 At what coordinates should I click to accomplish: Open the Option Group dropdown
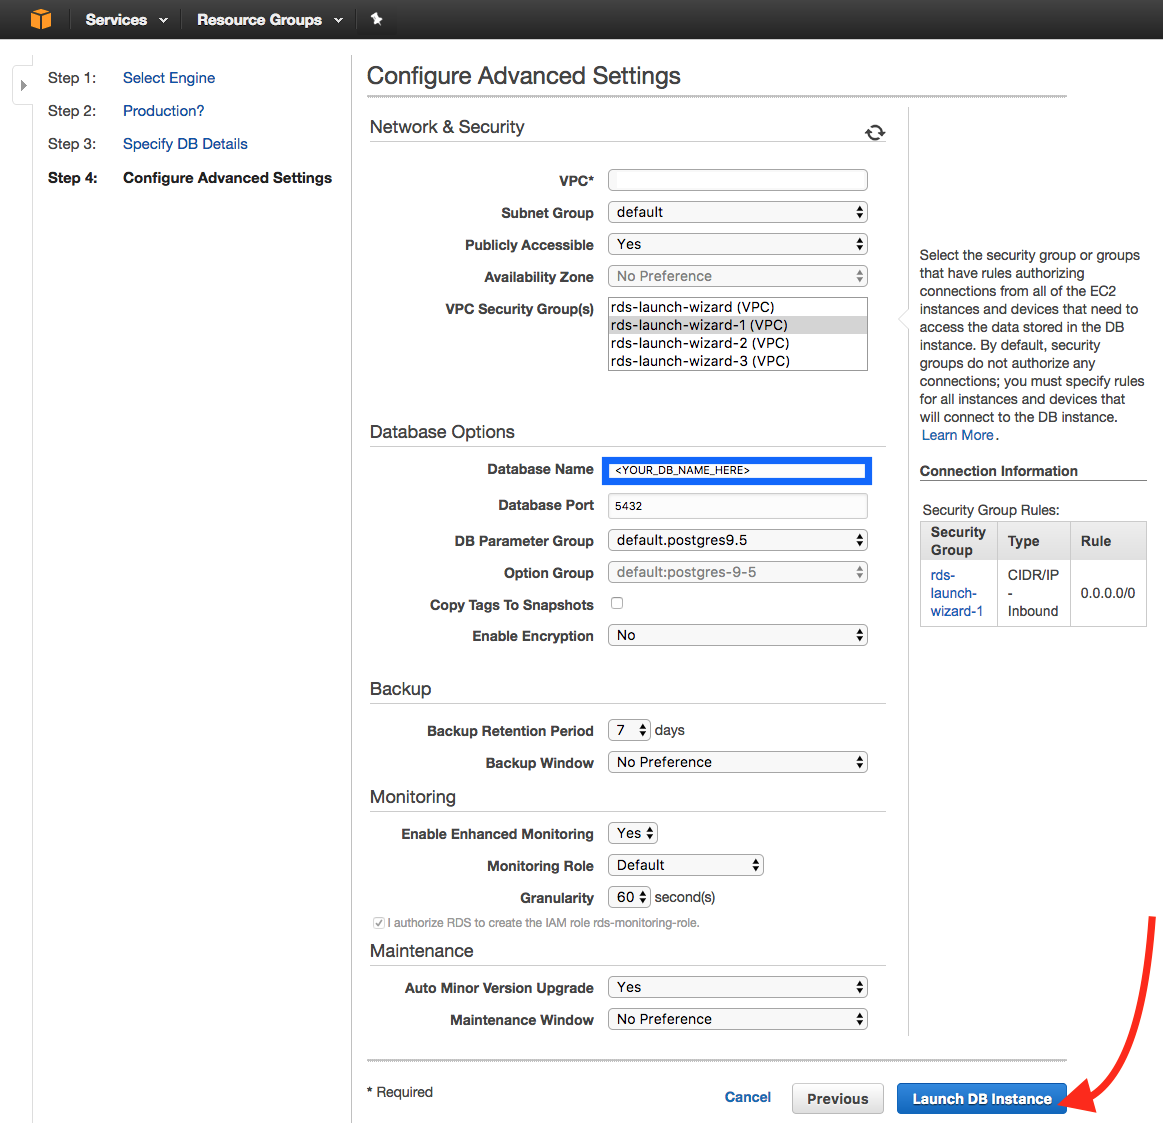pyautogui.click(x=737, y=572)
